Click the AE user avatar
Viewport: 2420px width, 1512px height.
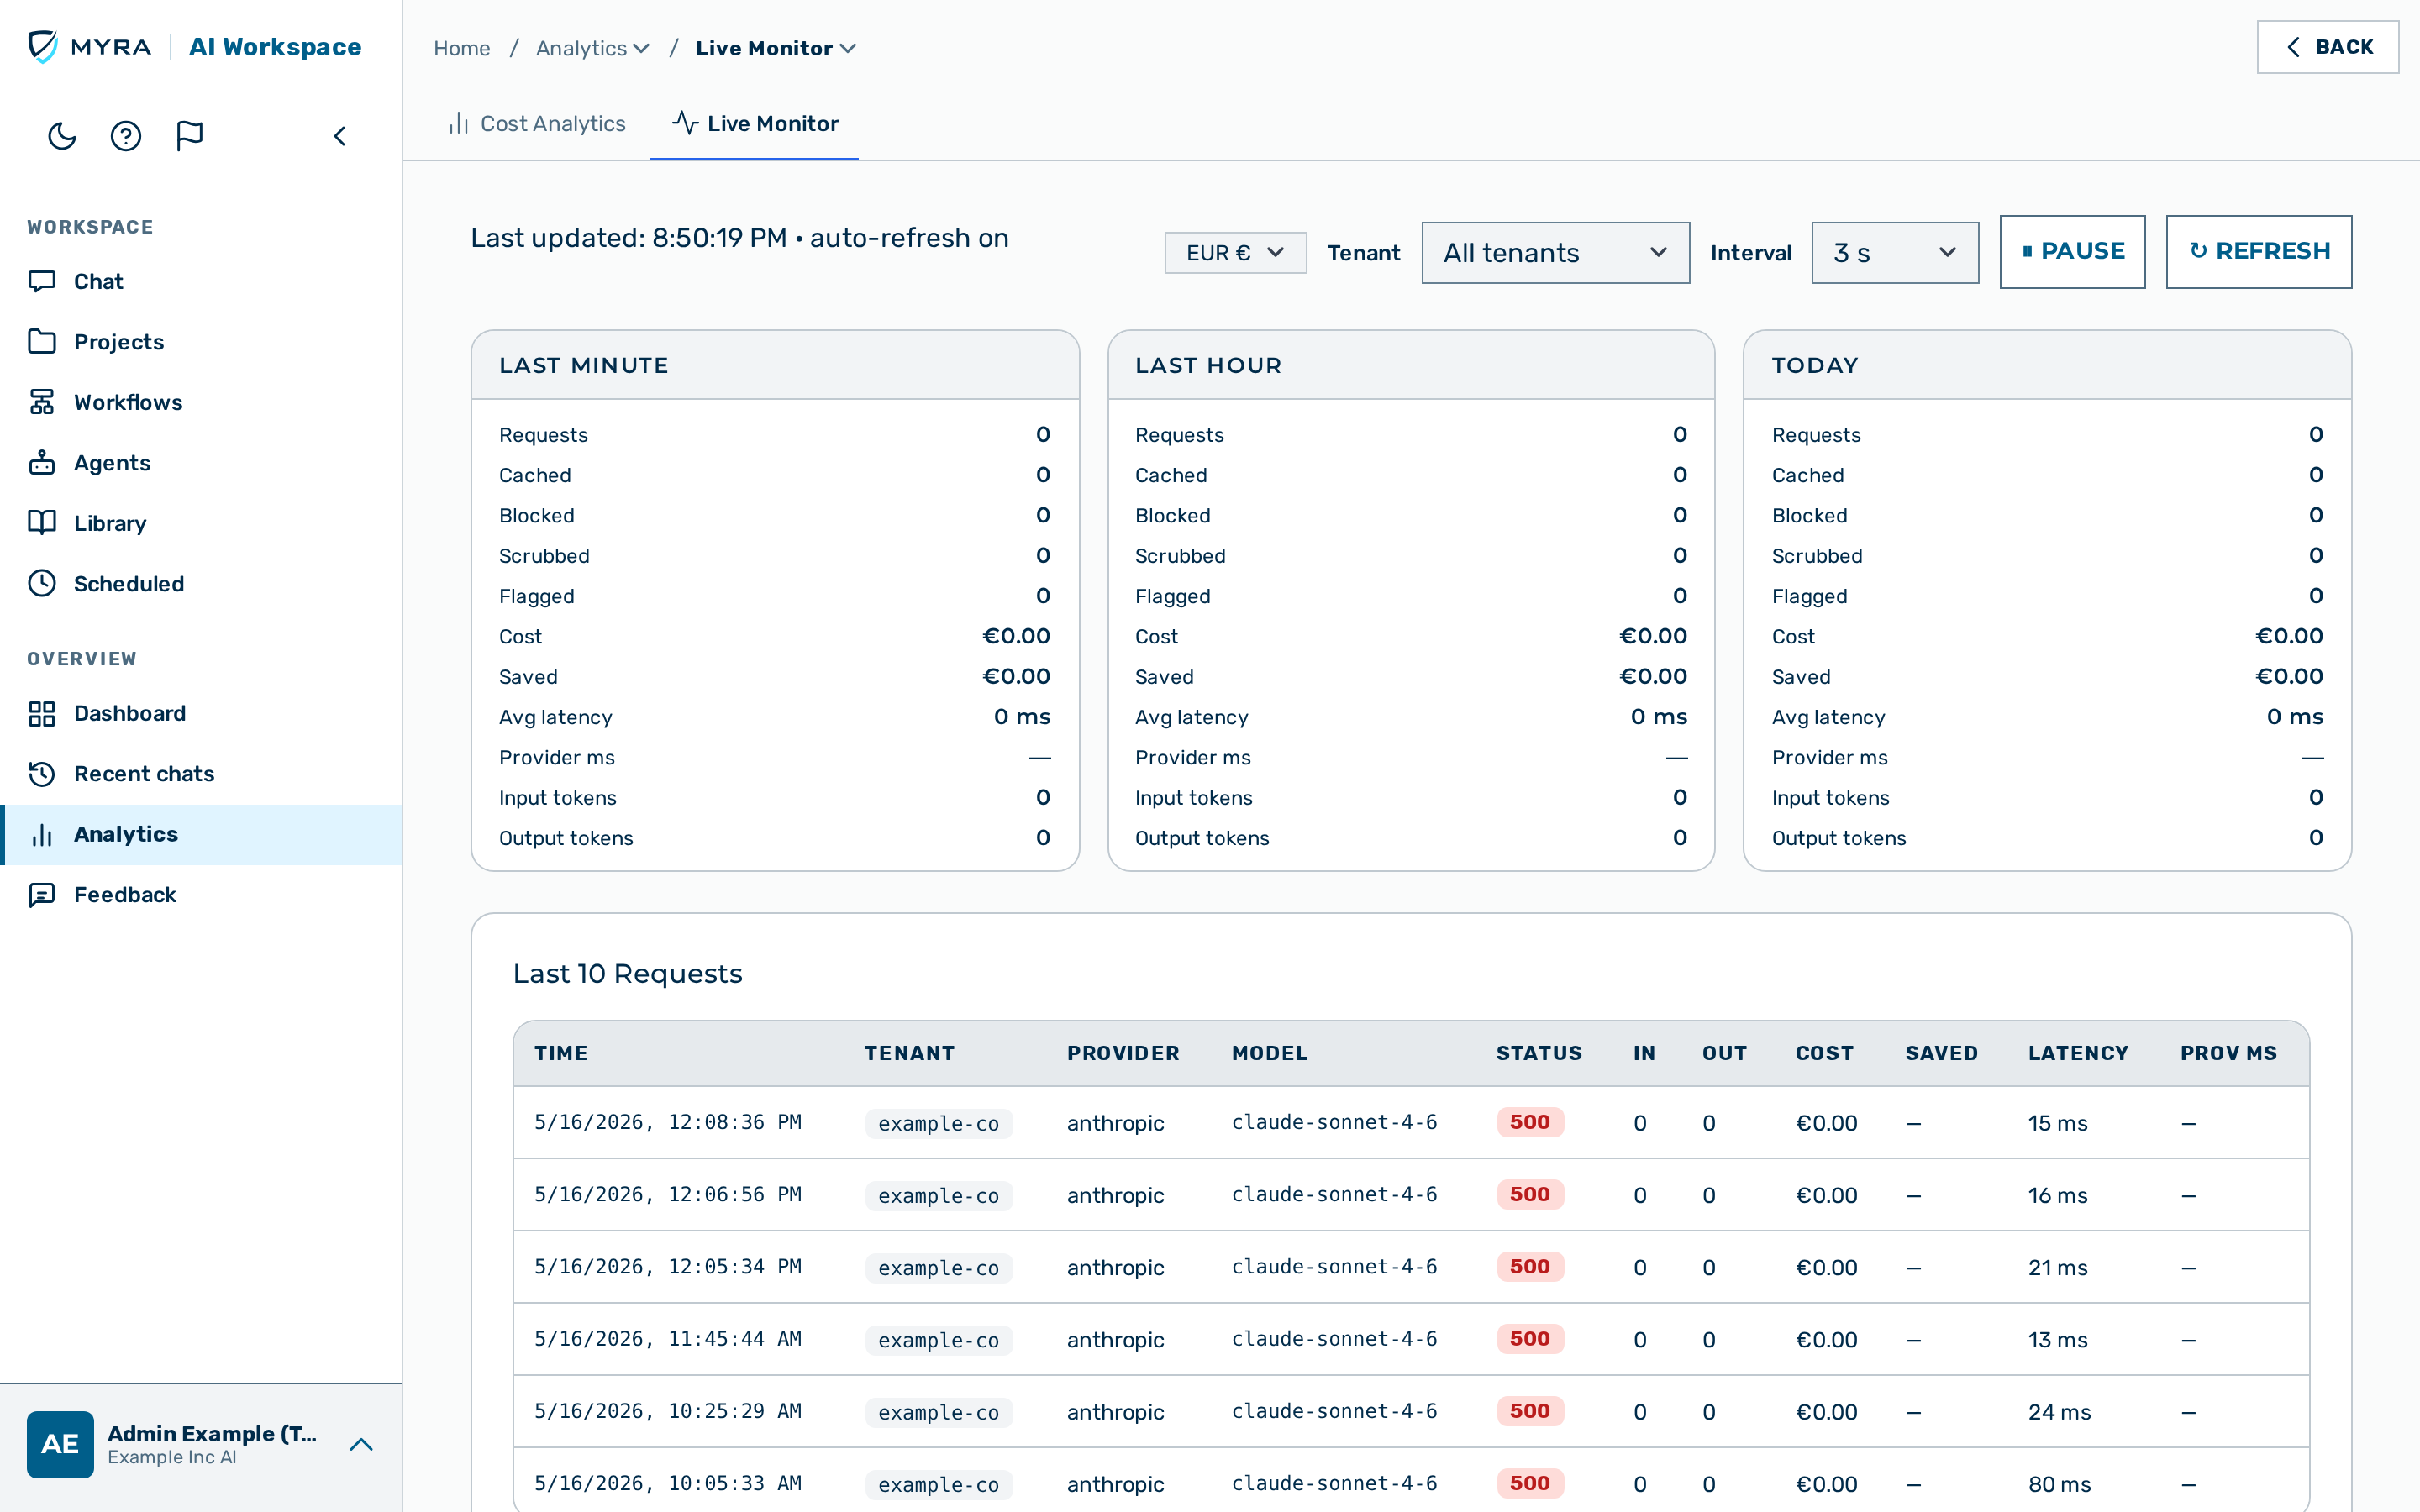coord(60,1444)
